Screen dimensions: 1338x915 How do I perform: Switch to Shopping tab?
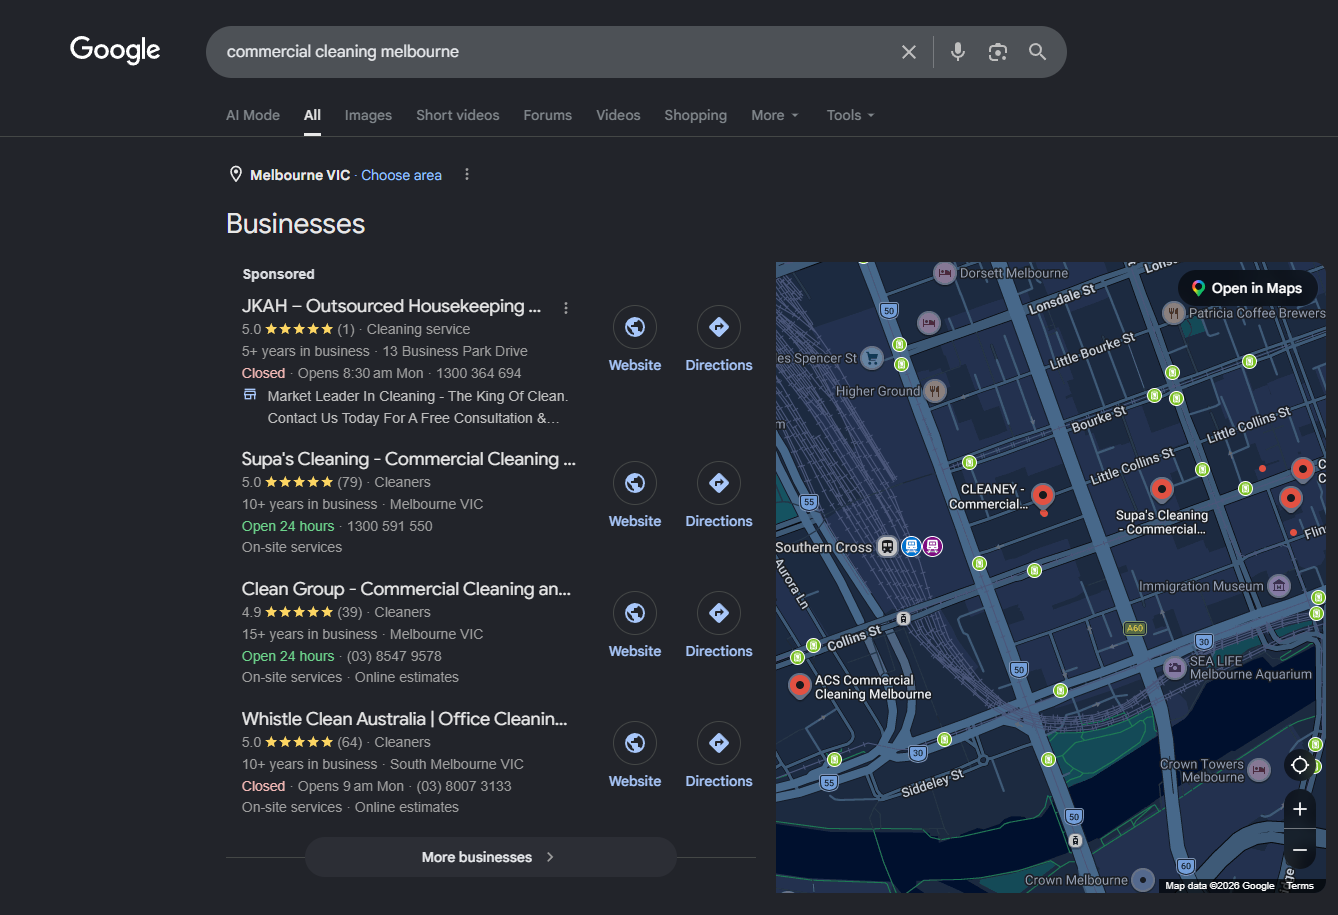point(695,115)
